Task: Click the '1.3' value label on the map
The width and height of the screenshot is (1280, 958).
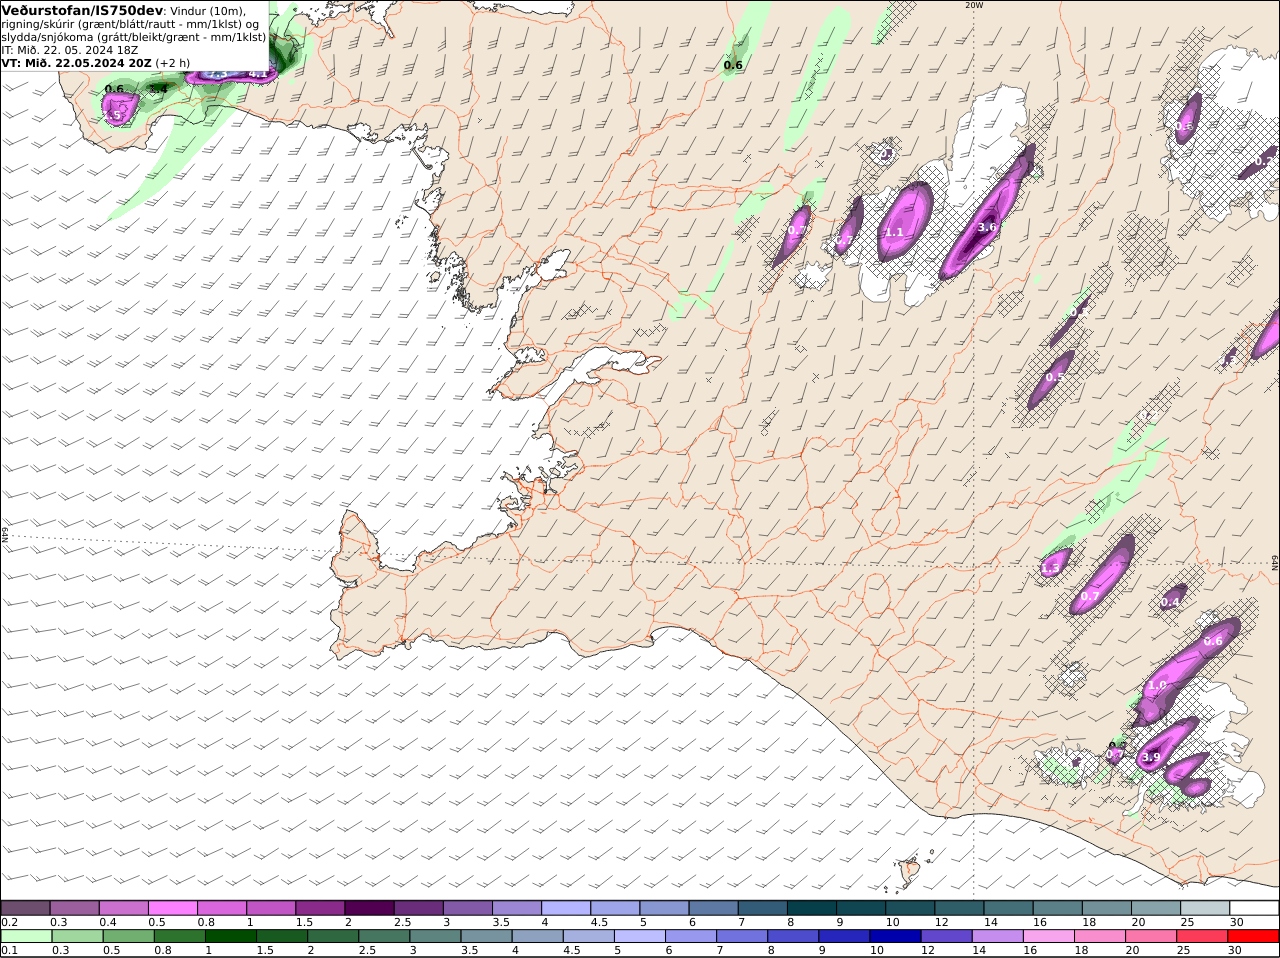Action: [1050, 568]
